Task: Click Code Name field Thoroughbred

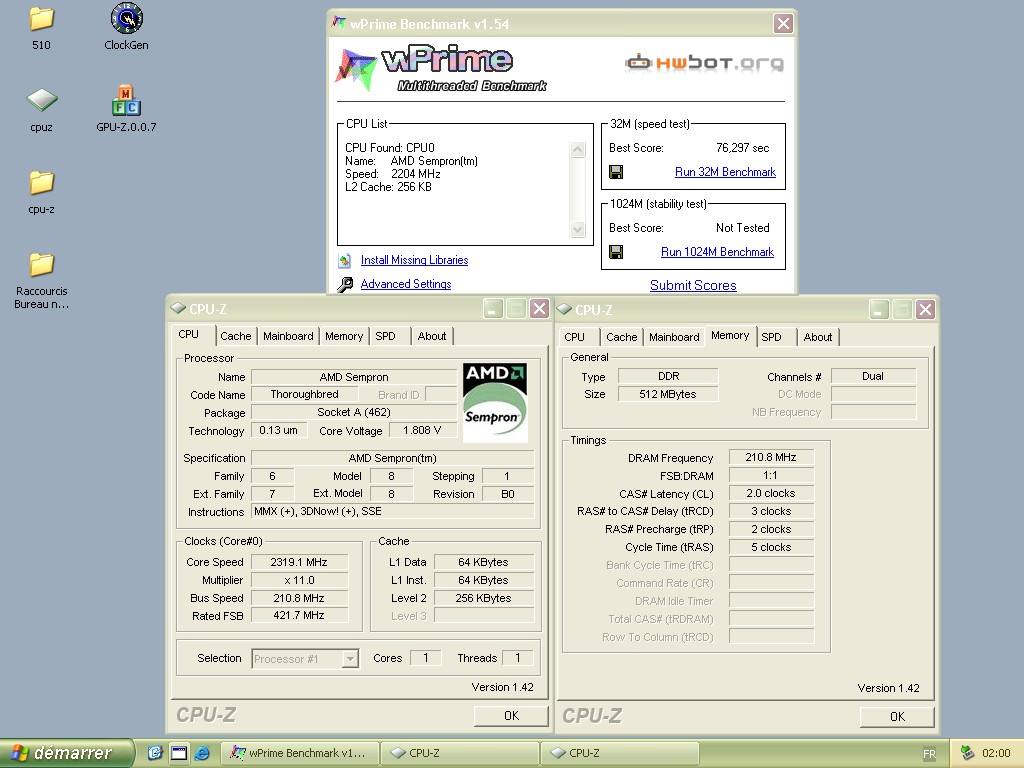Action: (304, 394)
